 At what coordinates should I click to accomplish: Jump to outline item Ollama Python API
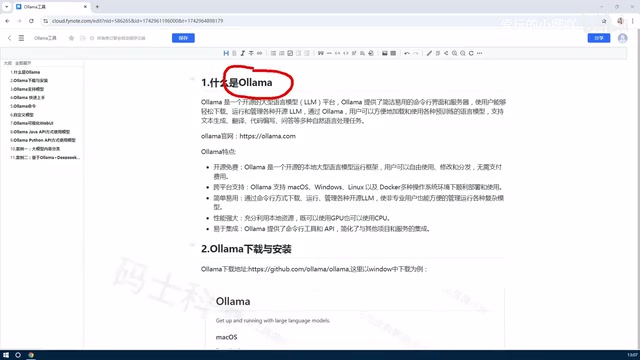coord(43,140)
